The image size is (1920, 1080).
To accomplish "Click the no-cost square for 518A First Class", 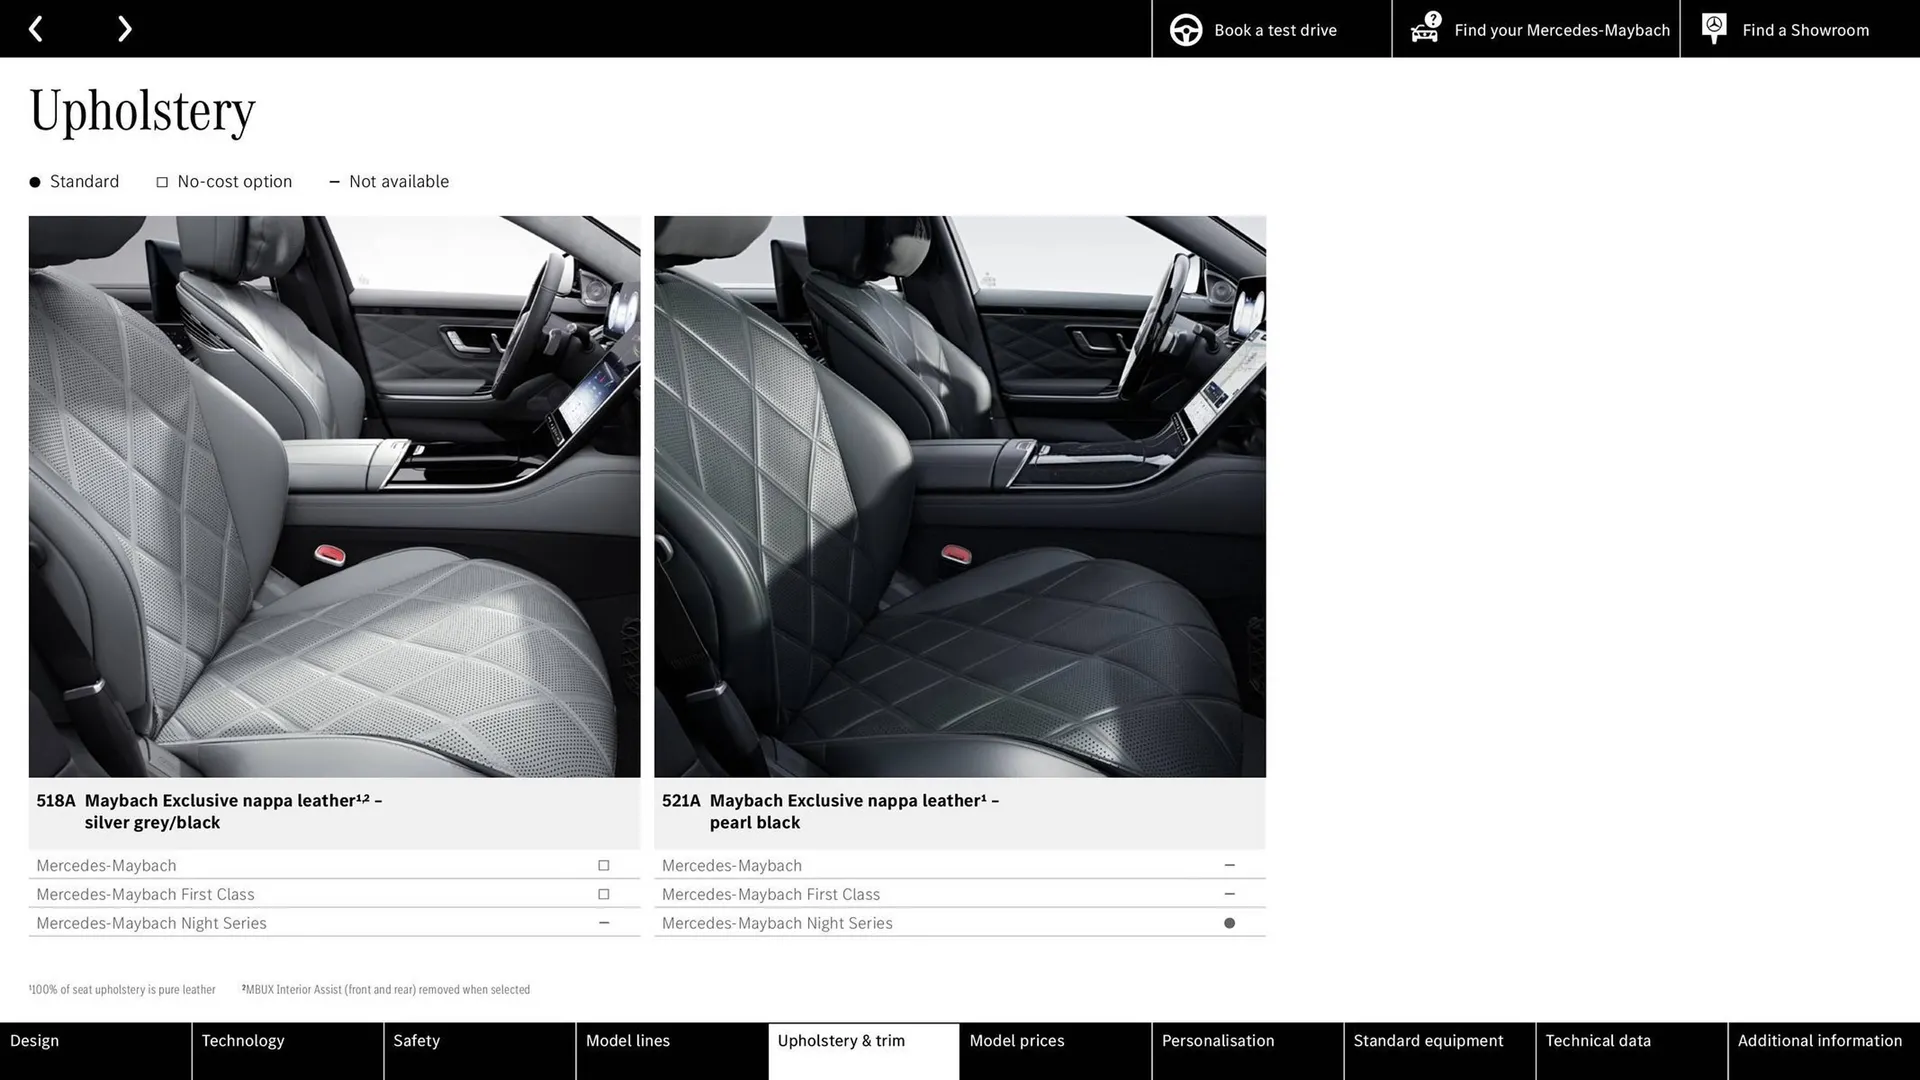I will click(603, 894).
